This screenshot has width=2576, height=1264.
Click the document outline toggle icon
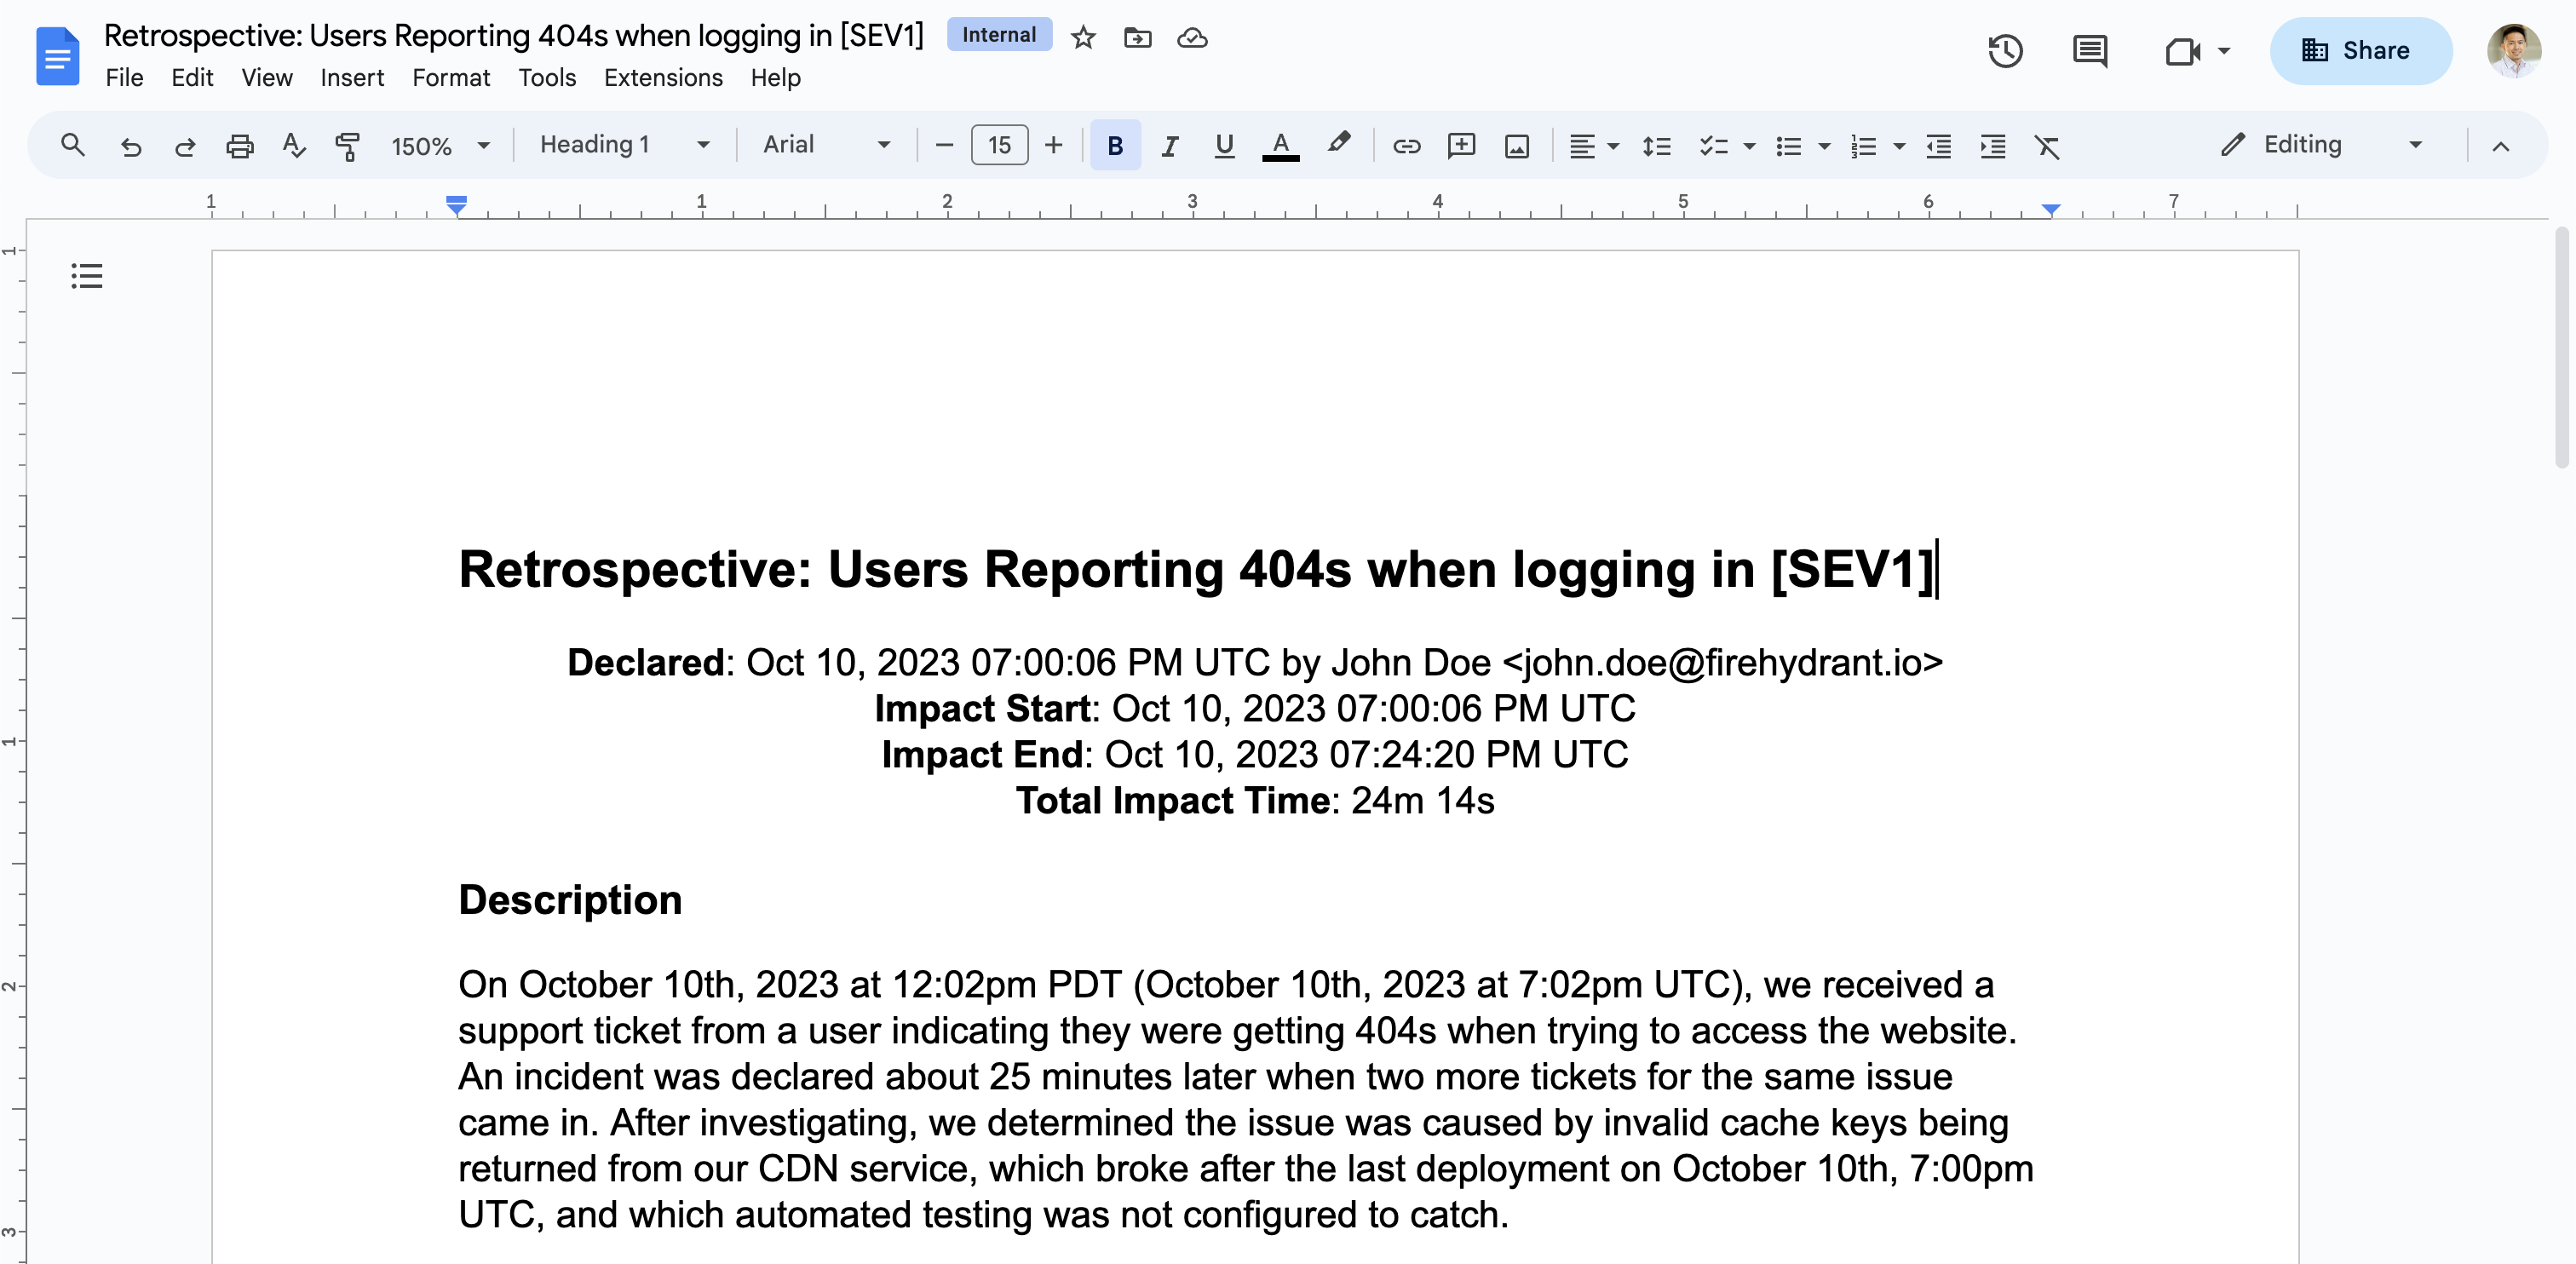coord(87,276)
